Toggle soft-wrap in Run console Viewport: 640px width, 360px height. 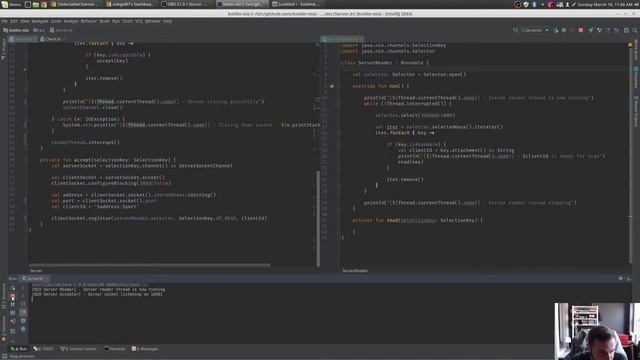[23, 304]
